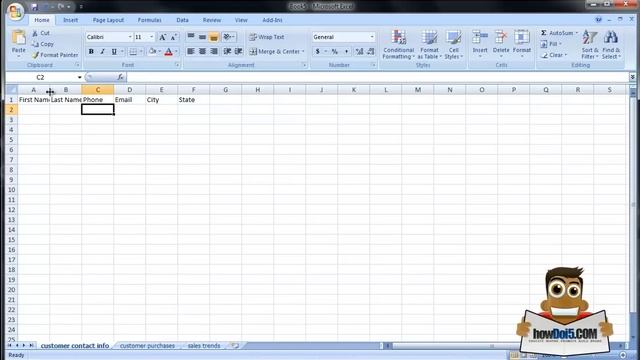Click the Copy icon

pyautogui.click(x=36, y=44)
